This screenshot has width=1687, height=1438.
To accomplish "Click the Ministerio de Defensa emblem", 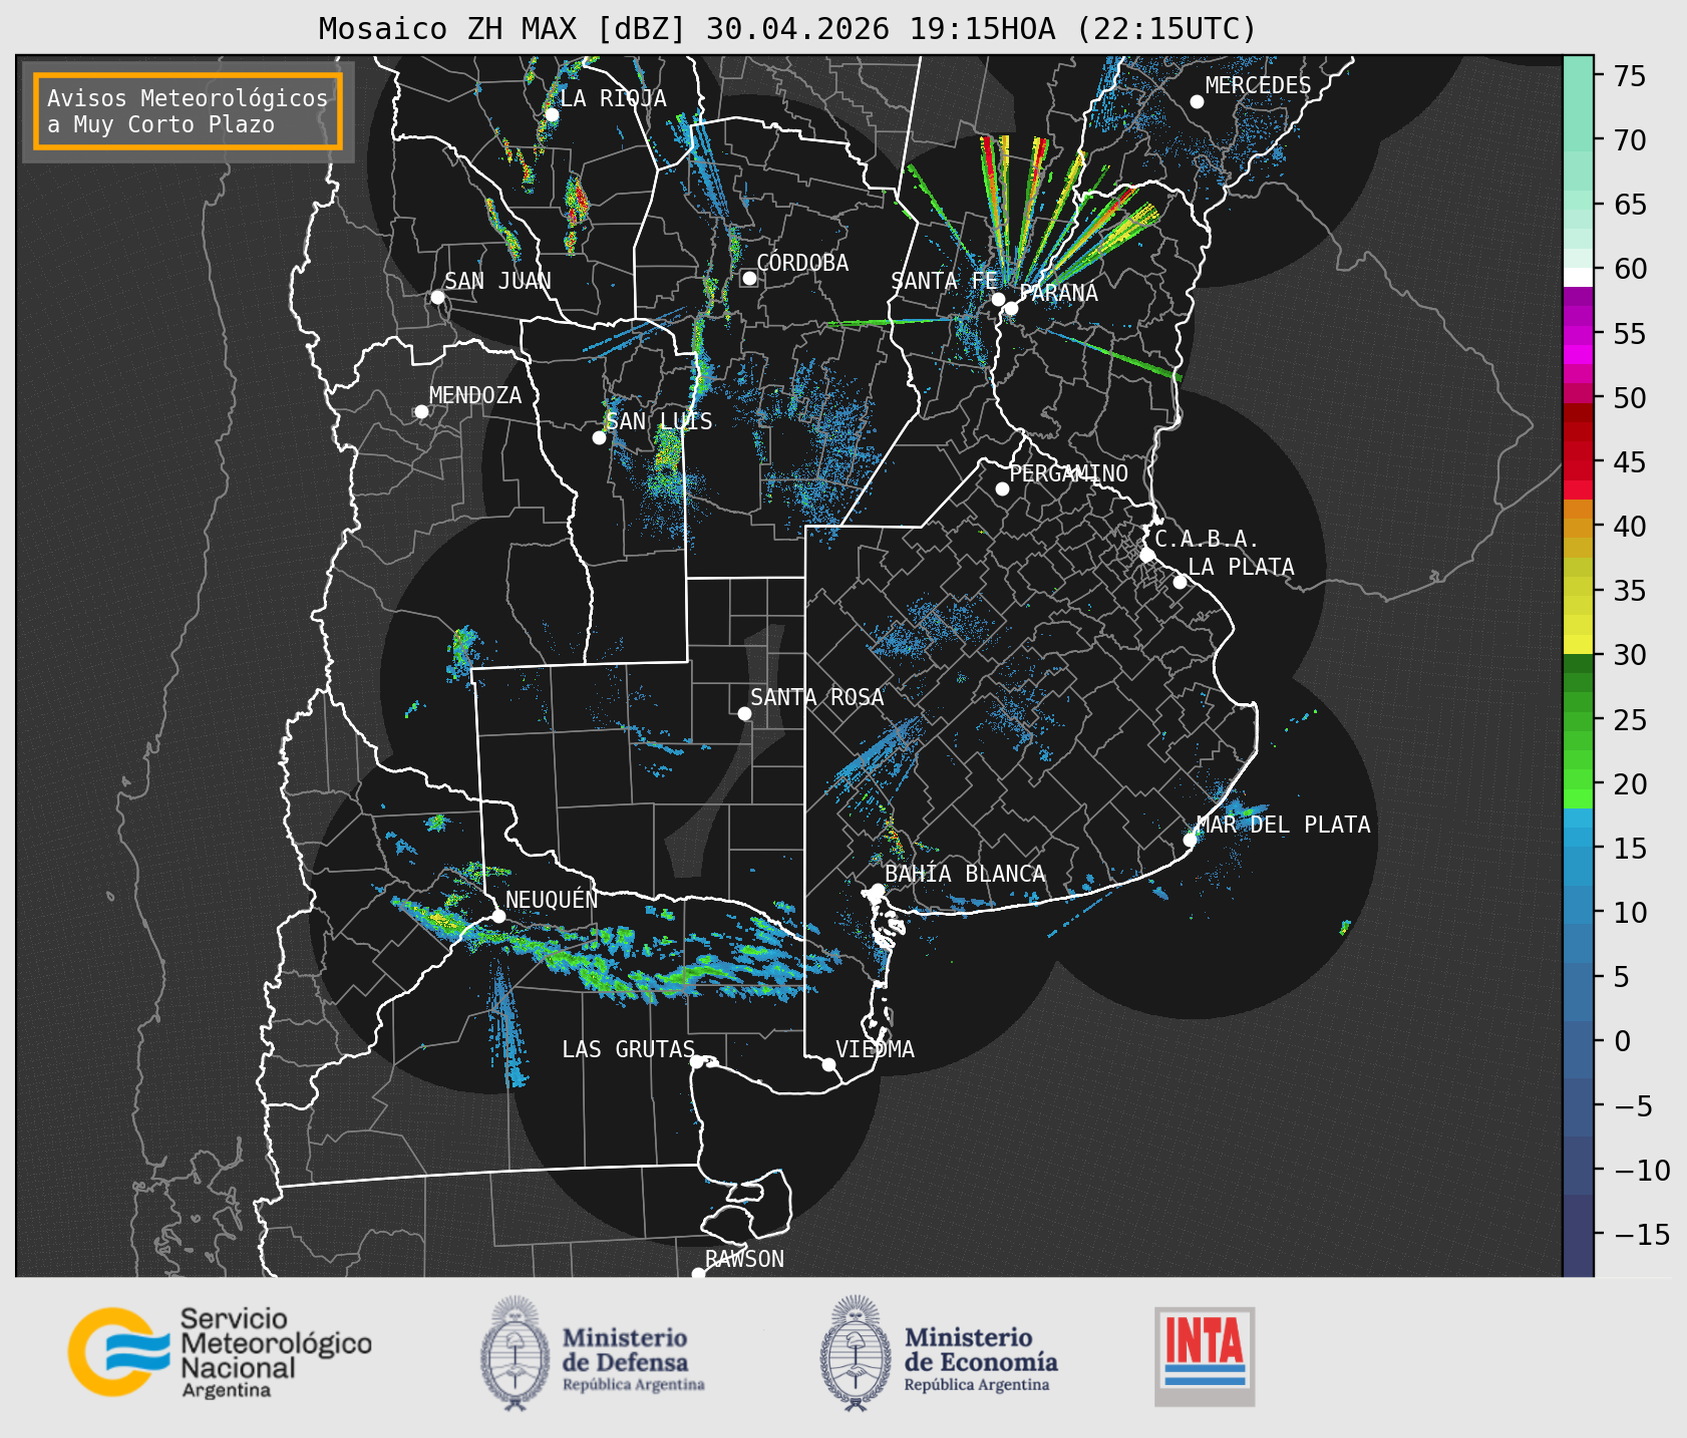I will coord(514,1352).
